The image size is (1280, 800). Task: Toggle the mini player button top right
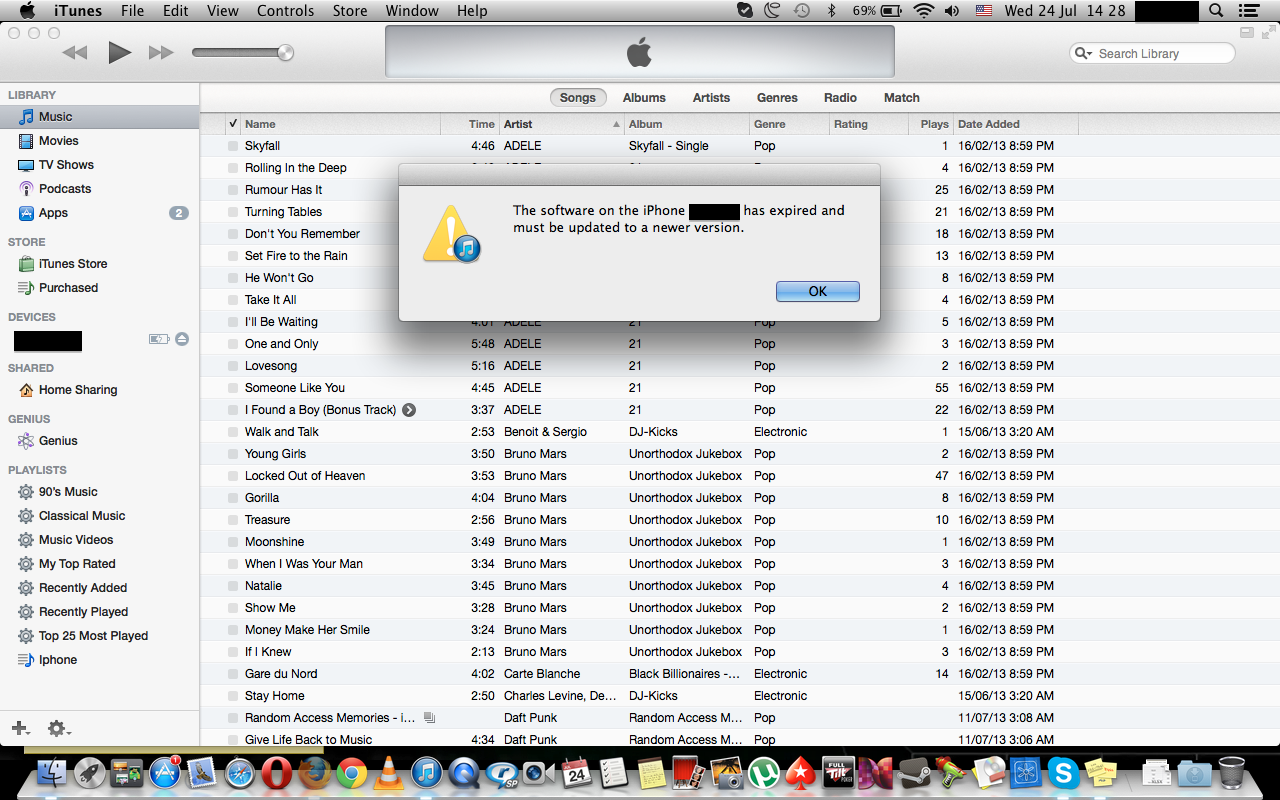tap(1246, 33)
